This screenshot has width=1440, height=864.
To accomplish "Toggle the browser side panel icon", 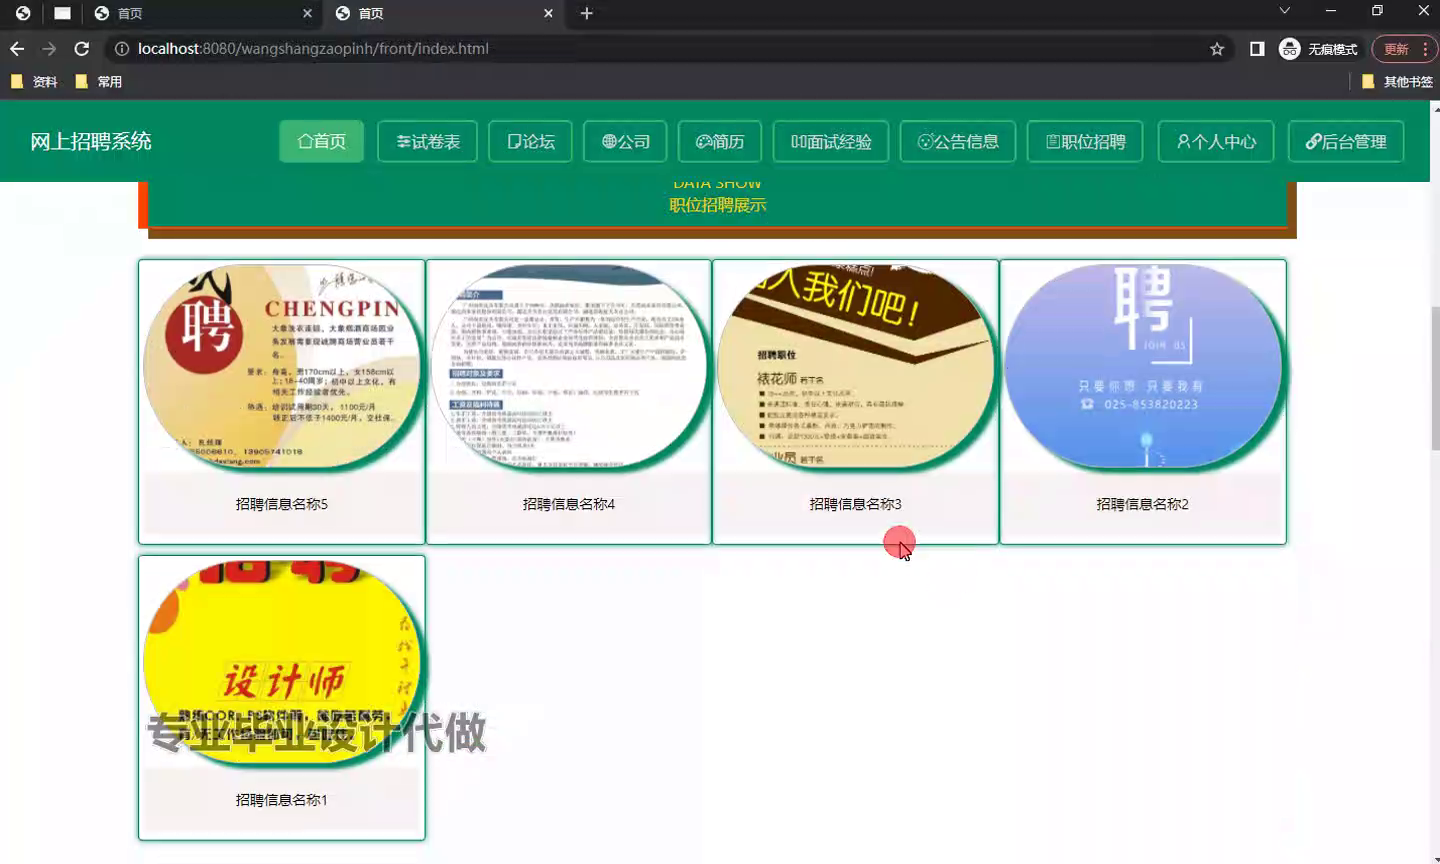I will 1257,49.
